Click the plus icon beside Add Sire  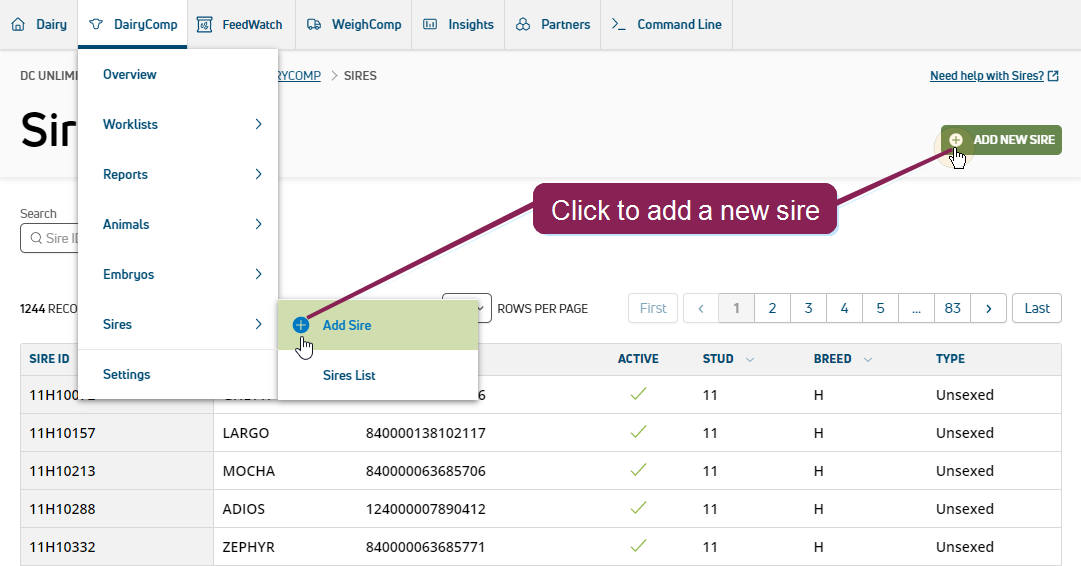click(301, 325)
